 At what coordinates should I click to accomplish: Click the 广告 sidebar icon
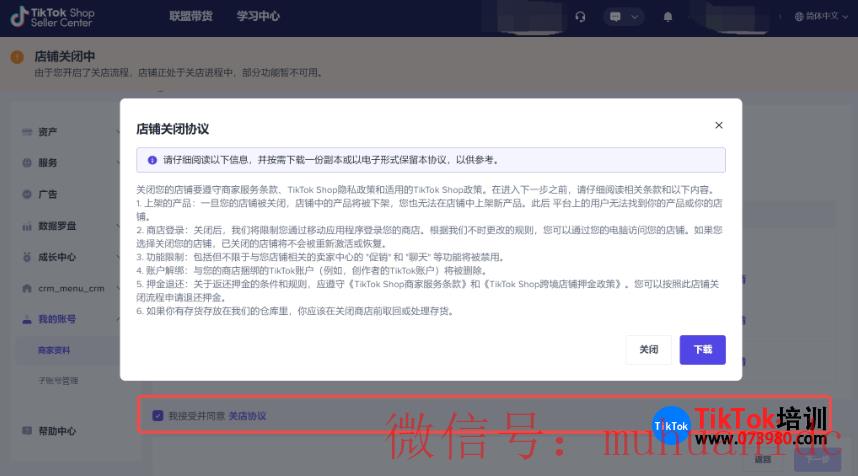(27, 194)
